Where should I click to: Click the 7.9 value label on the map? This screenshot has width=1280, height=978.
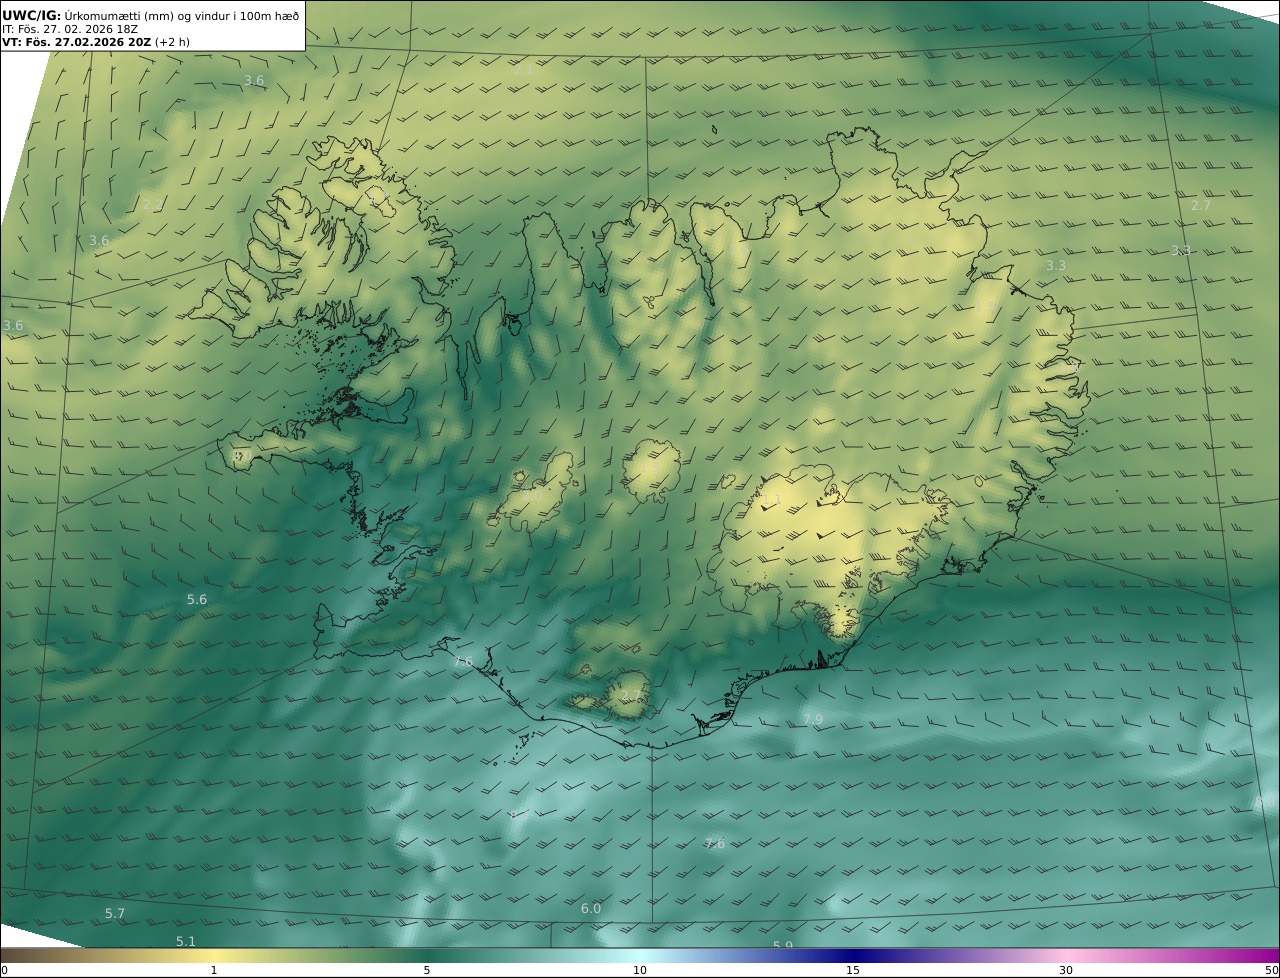[x=813, y=720]
